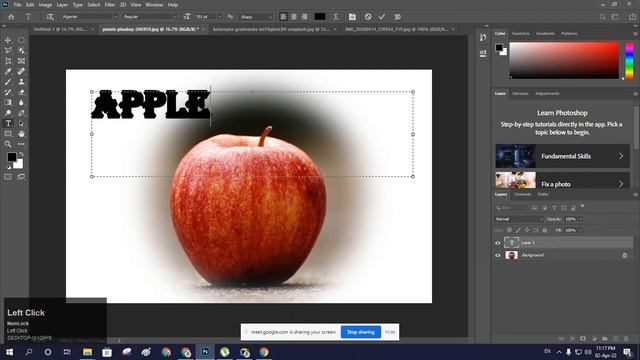Viewport: 640px width, 360px height.
Task: Open the Warp Text option
Action: tap(336, 17)
